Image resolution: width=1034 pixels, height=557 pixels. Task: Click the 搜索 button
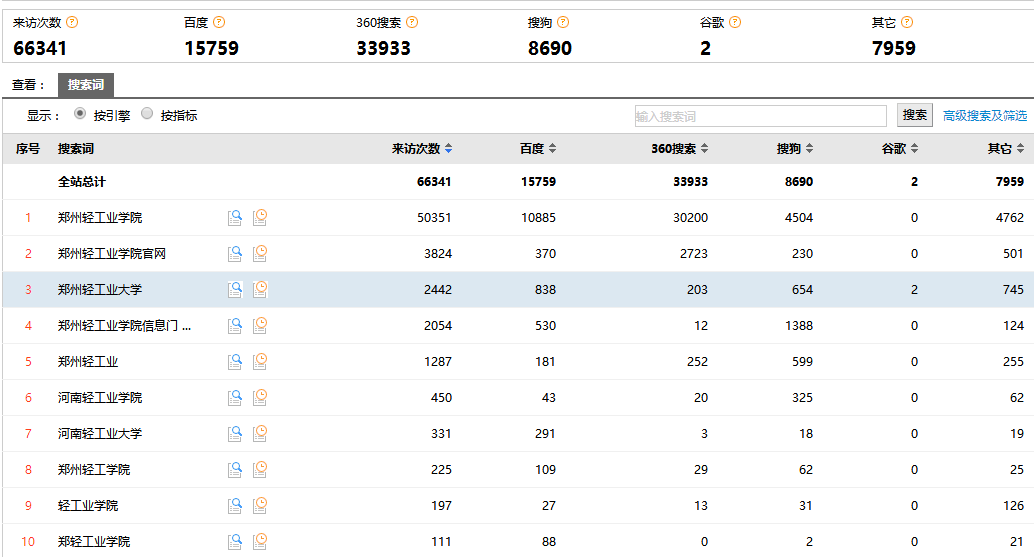[x=914, y=115]
